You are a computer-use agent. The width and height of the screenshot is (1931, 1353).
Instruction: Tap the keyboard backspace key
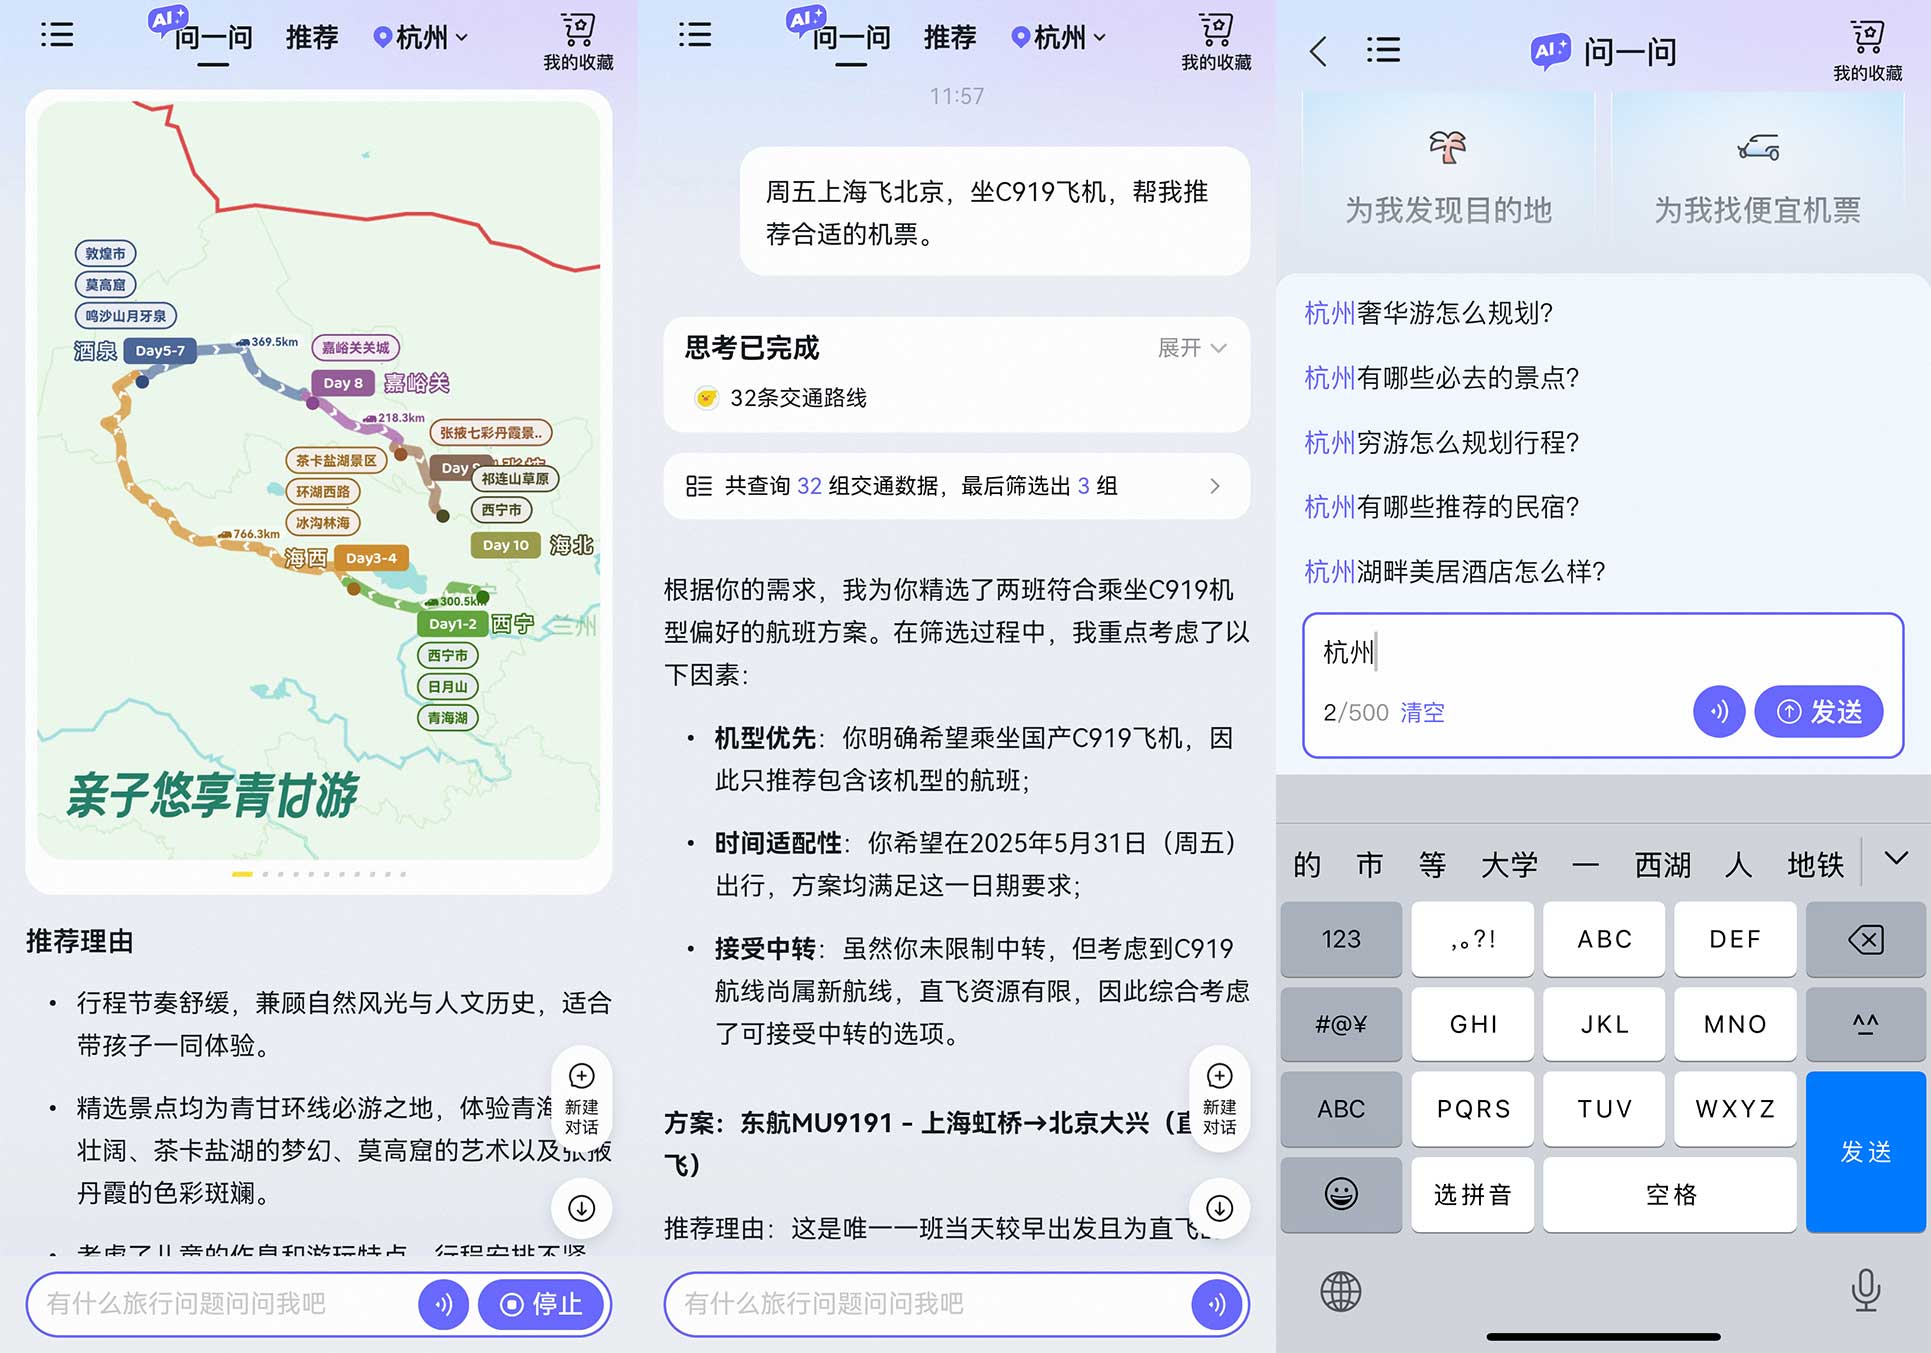1865,939
